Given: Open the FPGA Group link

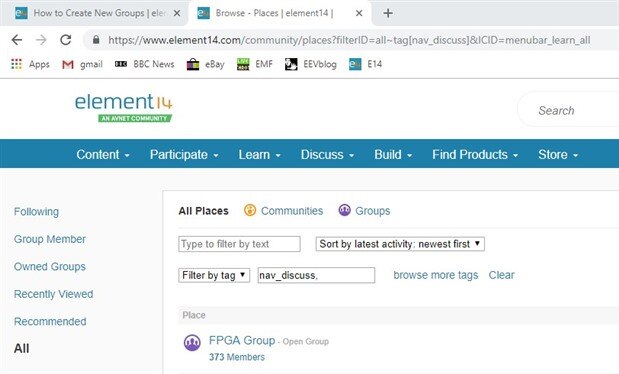Looking at the screenshot, I should click(242, 340).
